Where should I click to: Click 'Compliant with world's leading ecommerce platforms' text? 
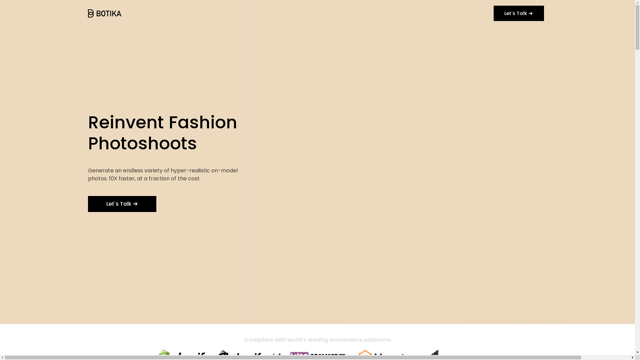(318, 340)
